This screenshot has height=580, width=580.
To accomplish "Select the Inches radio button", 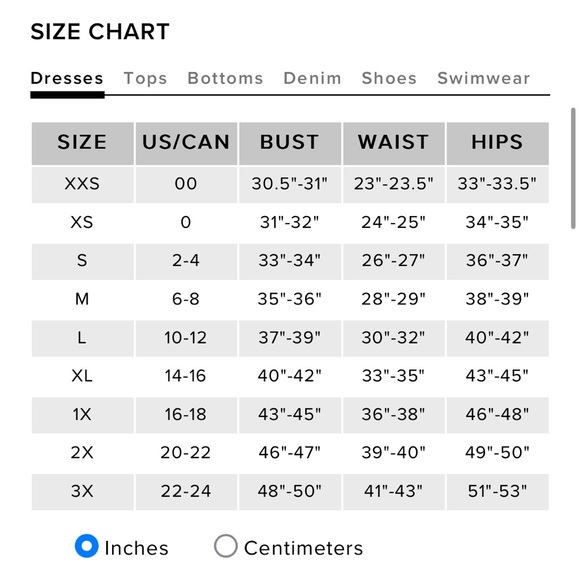I will 87,546.
